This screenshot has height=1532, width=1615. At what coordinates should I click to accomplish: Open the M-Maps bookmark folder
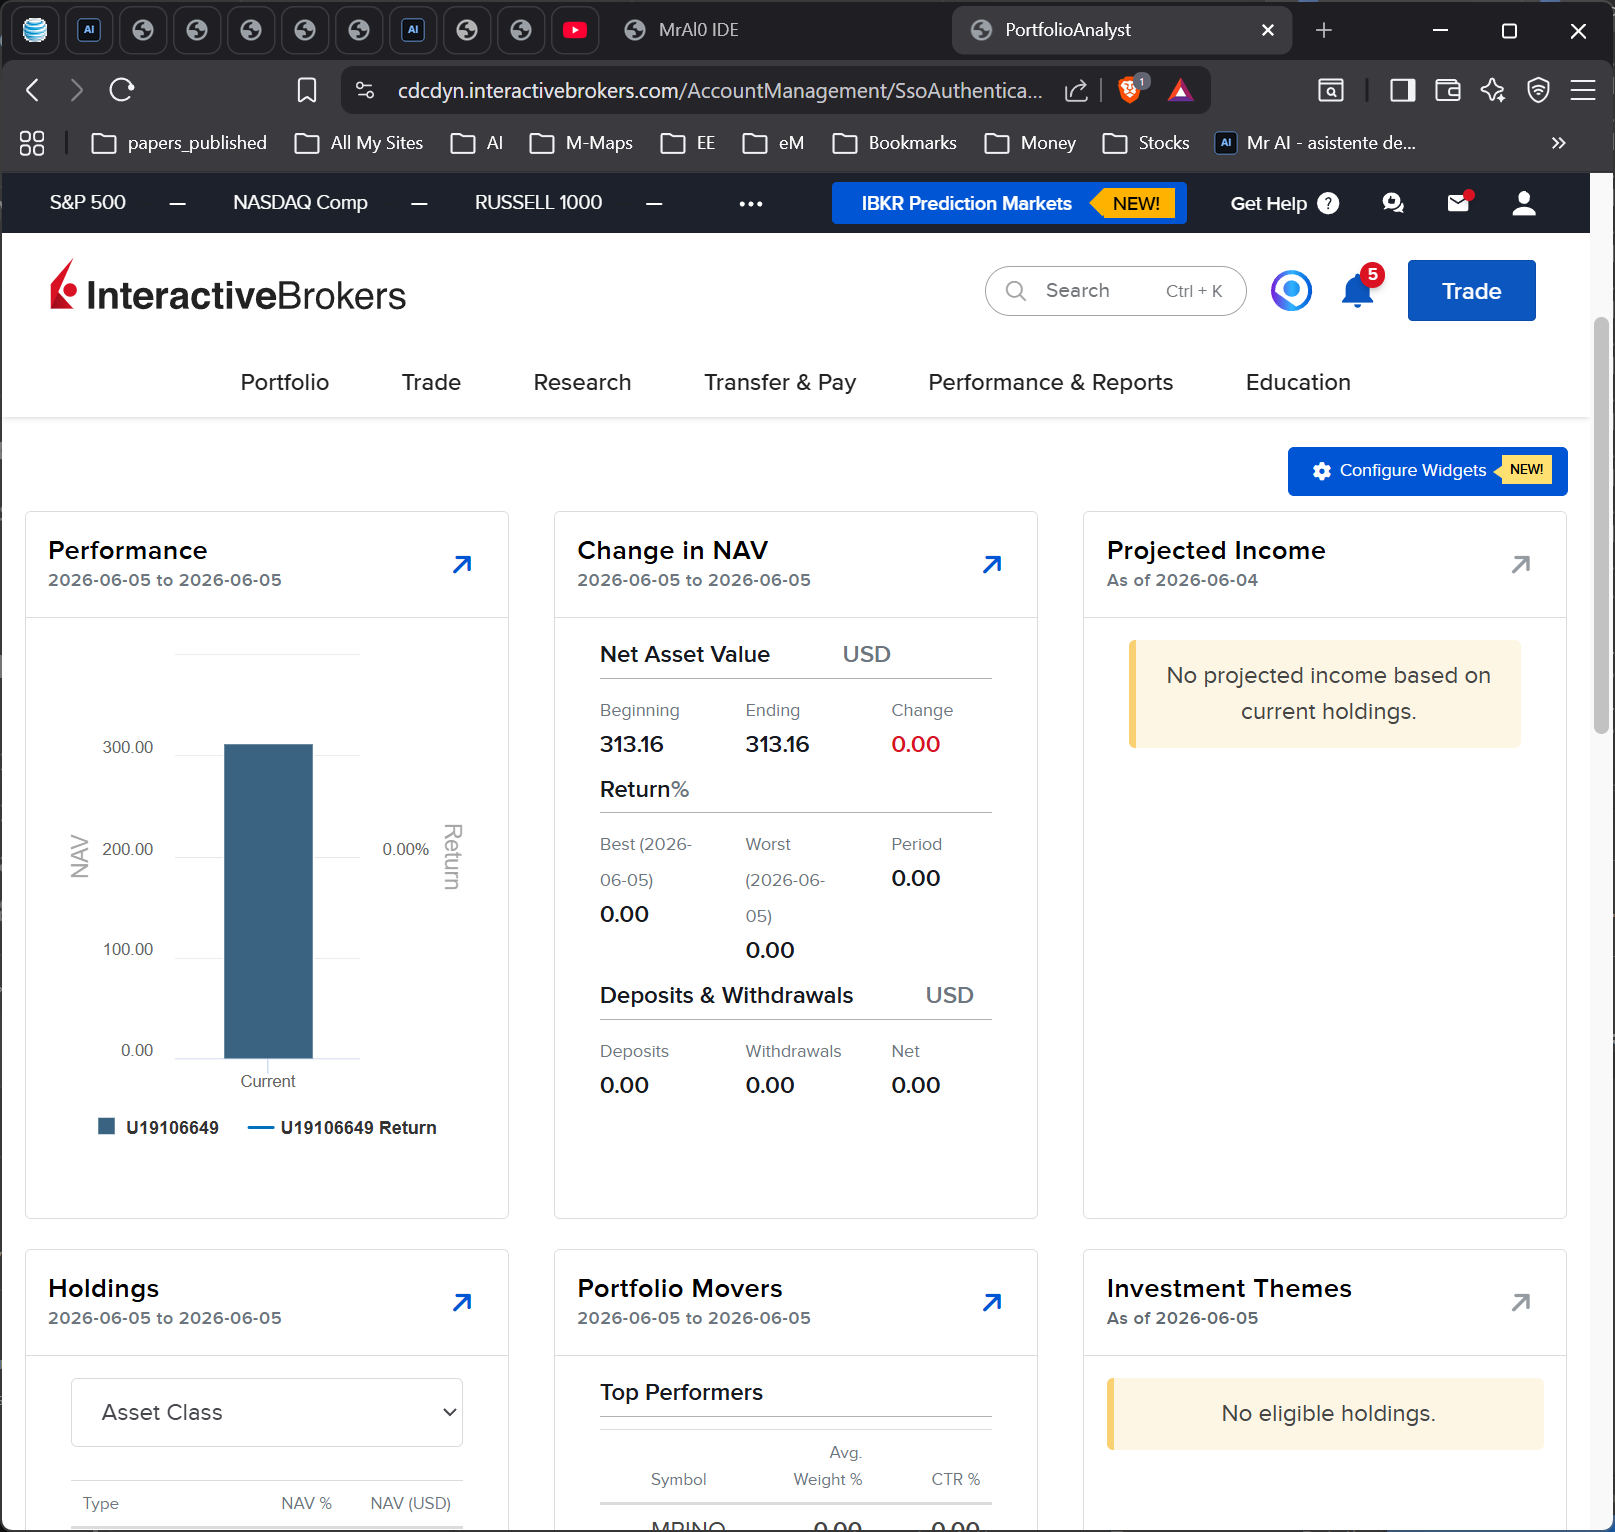[581, 143]
